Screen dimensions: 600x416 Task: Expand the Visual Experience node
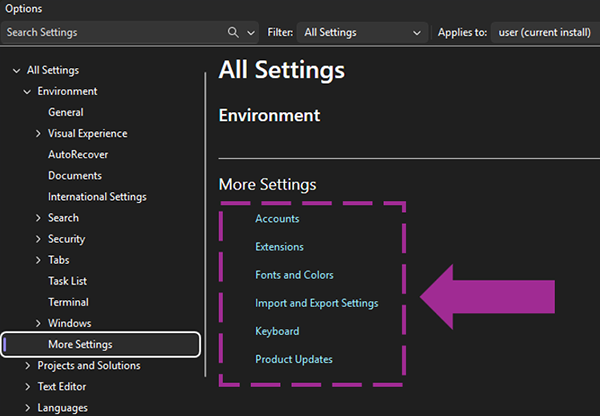38,134
